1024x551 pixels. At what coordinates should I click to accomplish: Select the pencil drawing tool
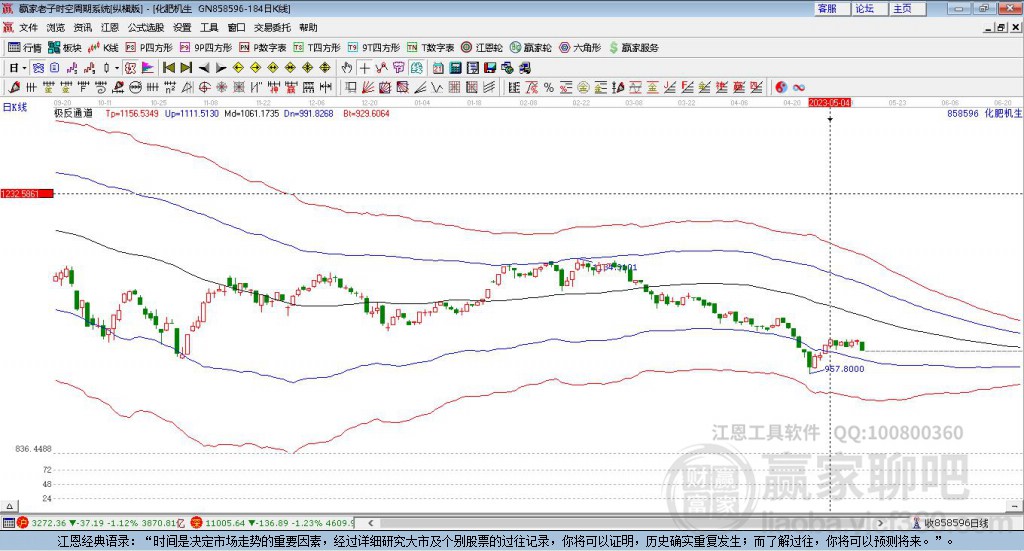click(x=14, y=87)
